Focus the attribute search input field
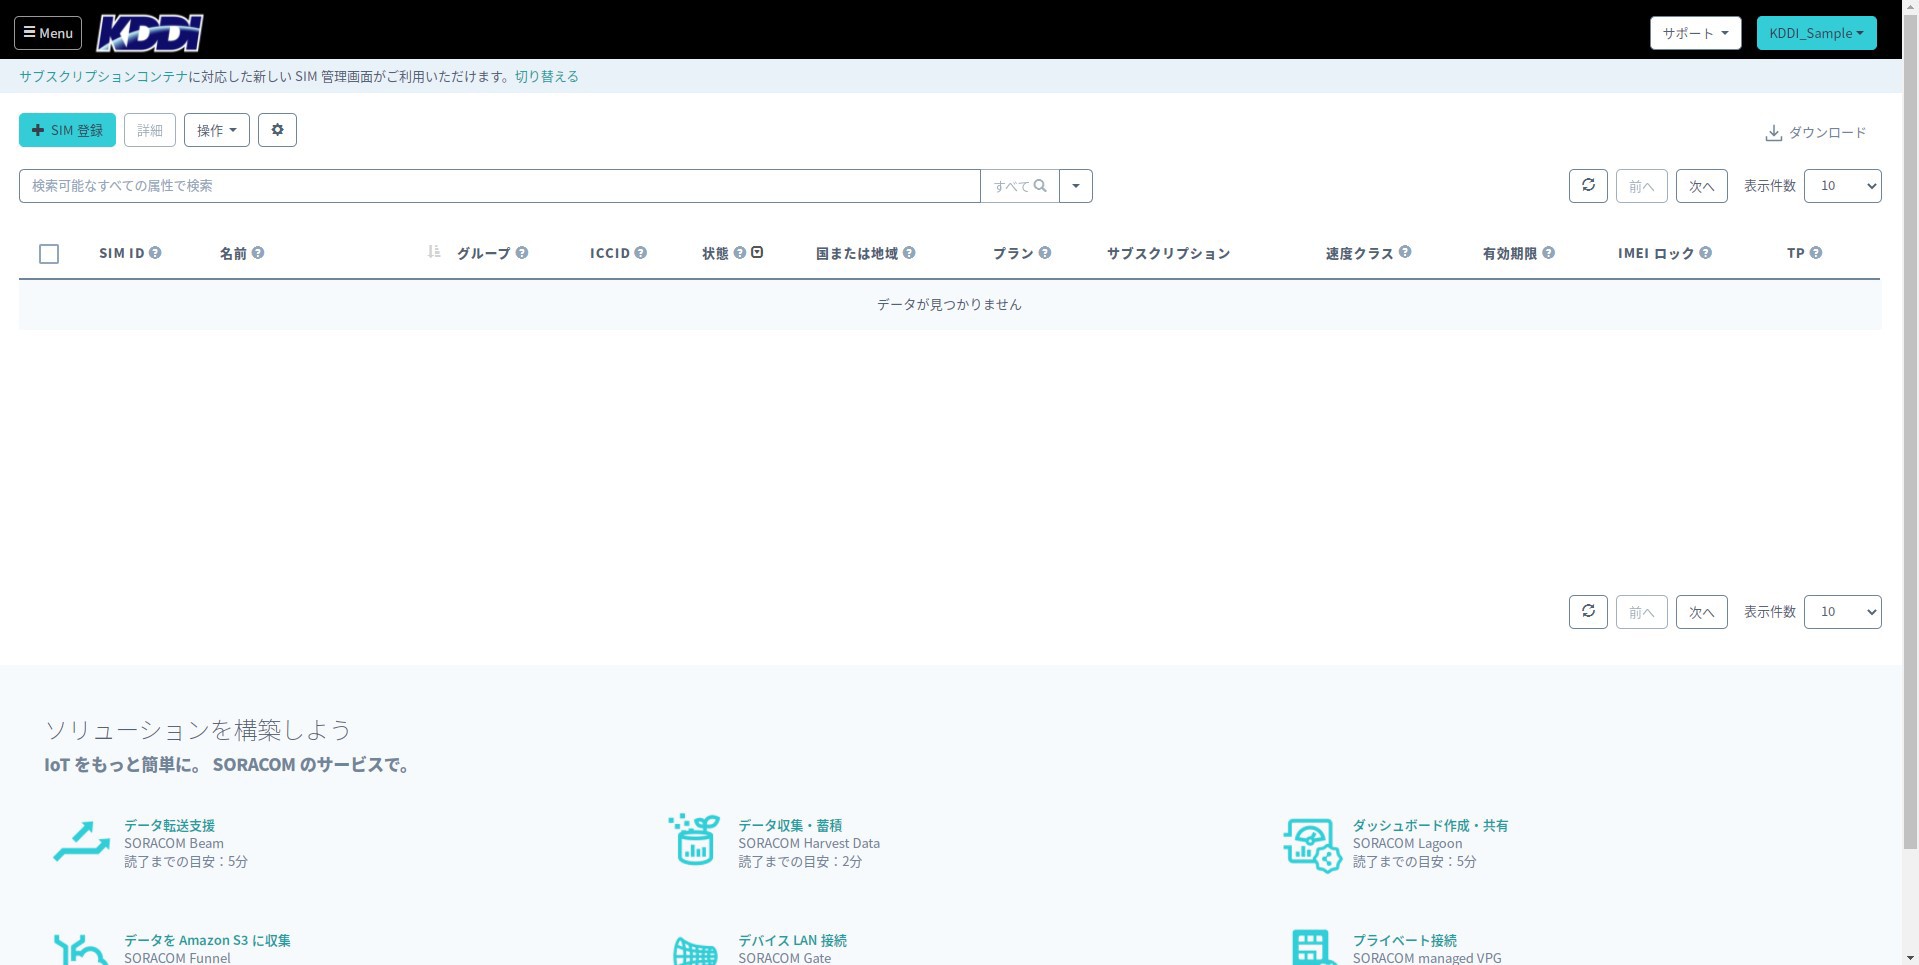The image size is (1919, 965). (499, 186)
